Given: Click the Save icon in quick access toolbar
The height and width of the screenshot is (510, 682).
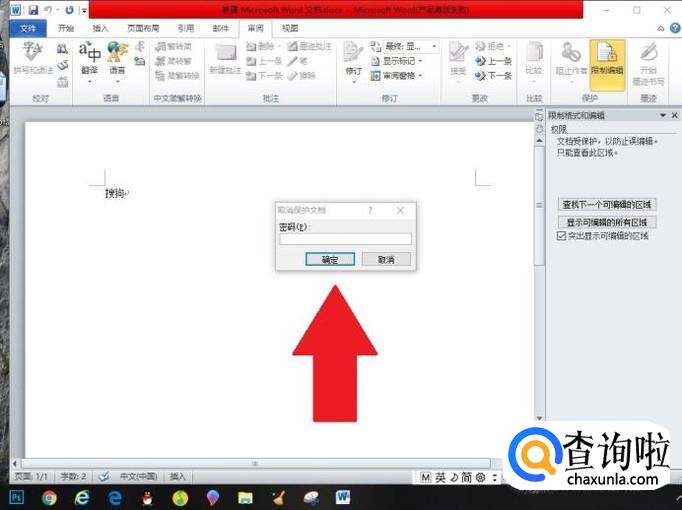Looking at the screenshot, I should tap(33, 10).
